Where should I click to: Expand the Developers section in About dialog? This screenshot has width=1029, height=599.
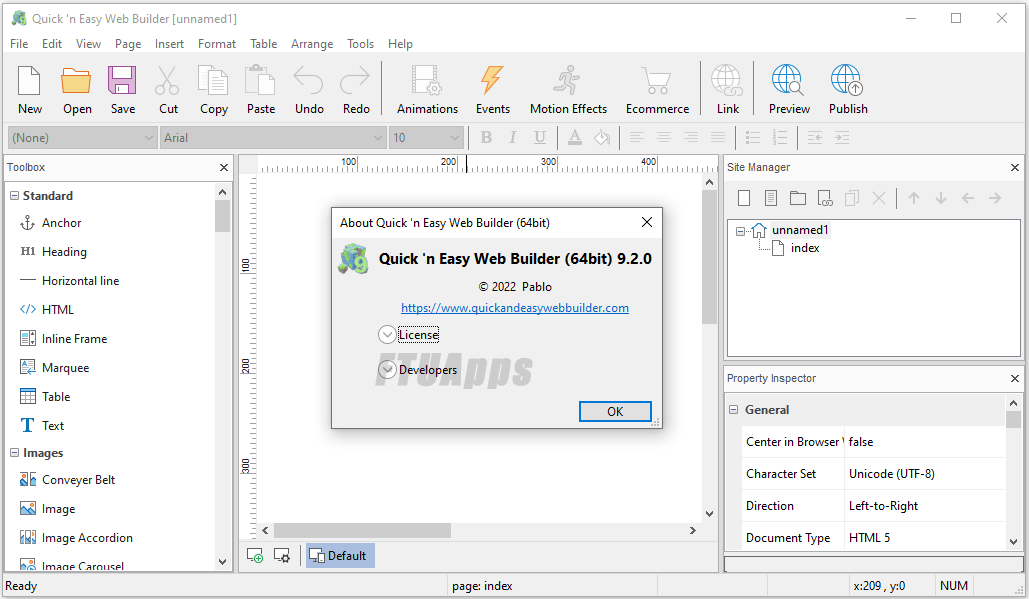(x=387, y=369)
